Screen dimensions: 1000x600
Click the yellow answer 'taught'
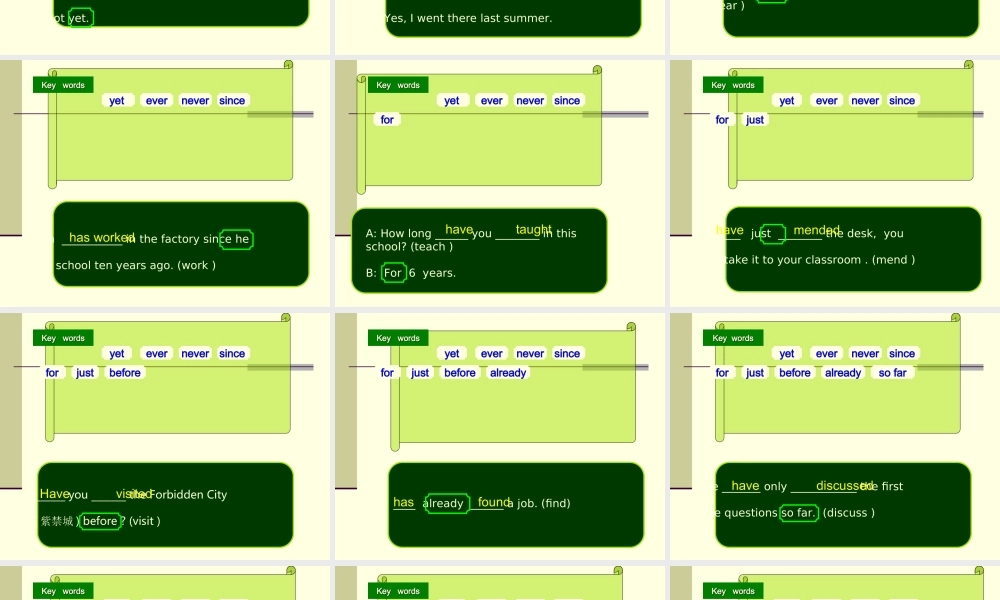533,230
